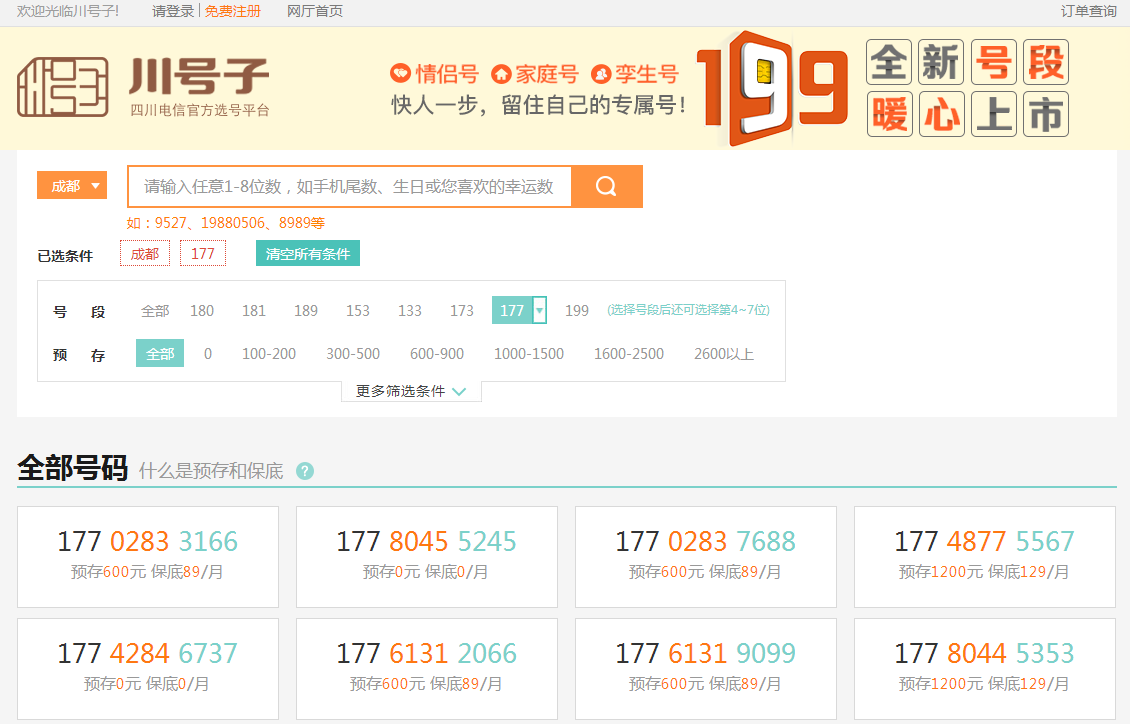Click the 家庭号 icon in banner
Image resolution: width=1130 pixels, height=724 pixels.
tap(502, 74)
